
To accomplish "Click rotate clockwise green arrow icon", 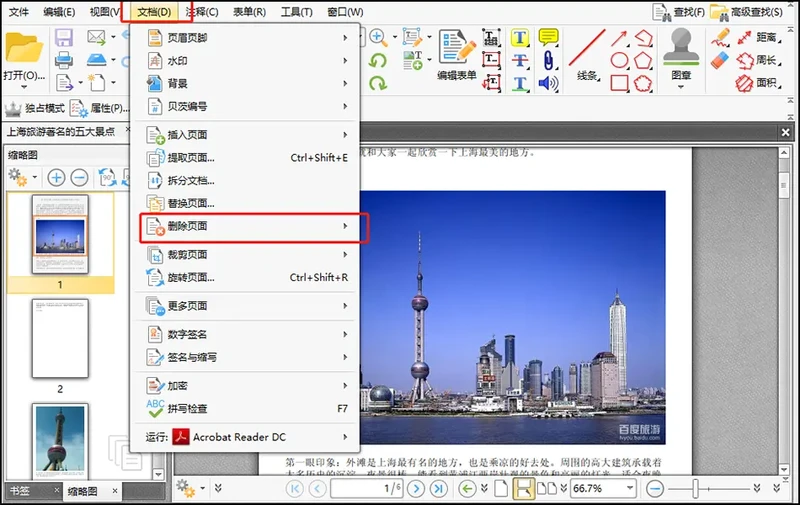I will [x=378, y=83].
